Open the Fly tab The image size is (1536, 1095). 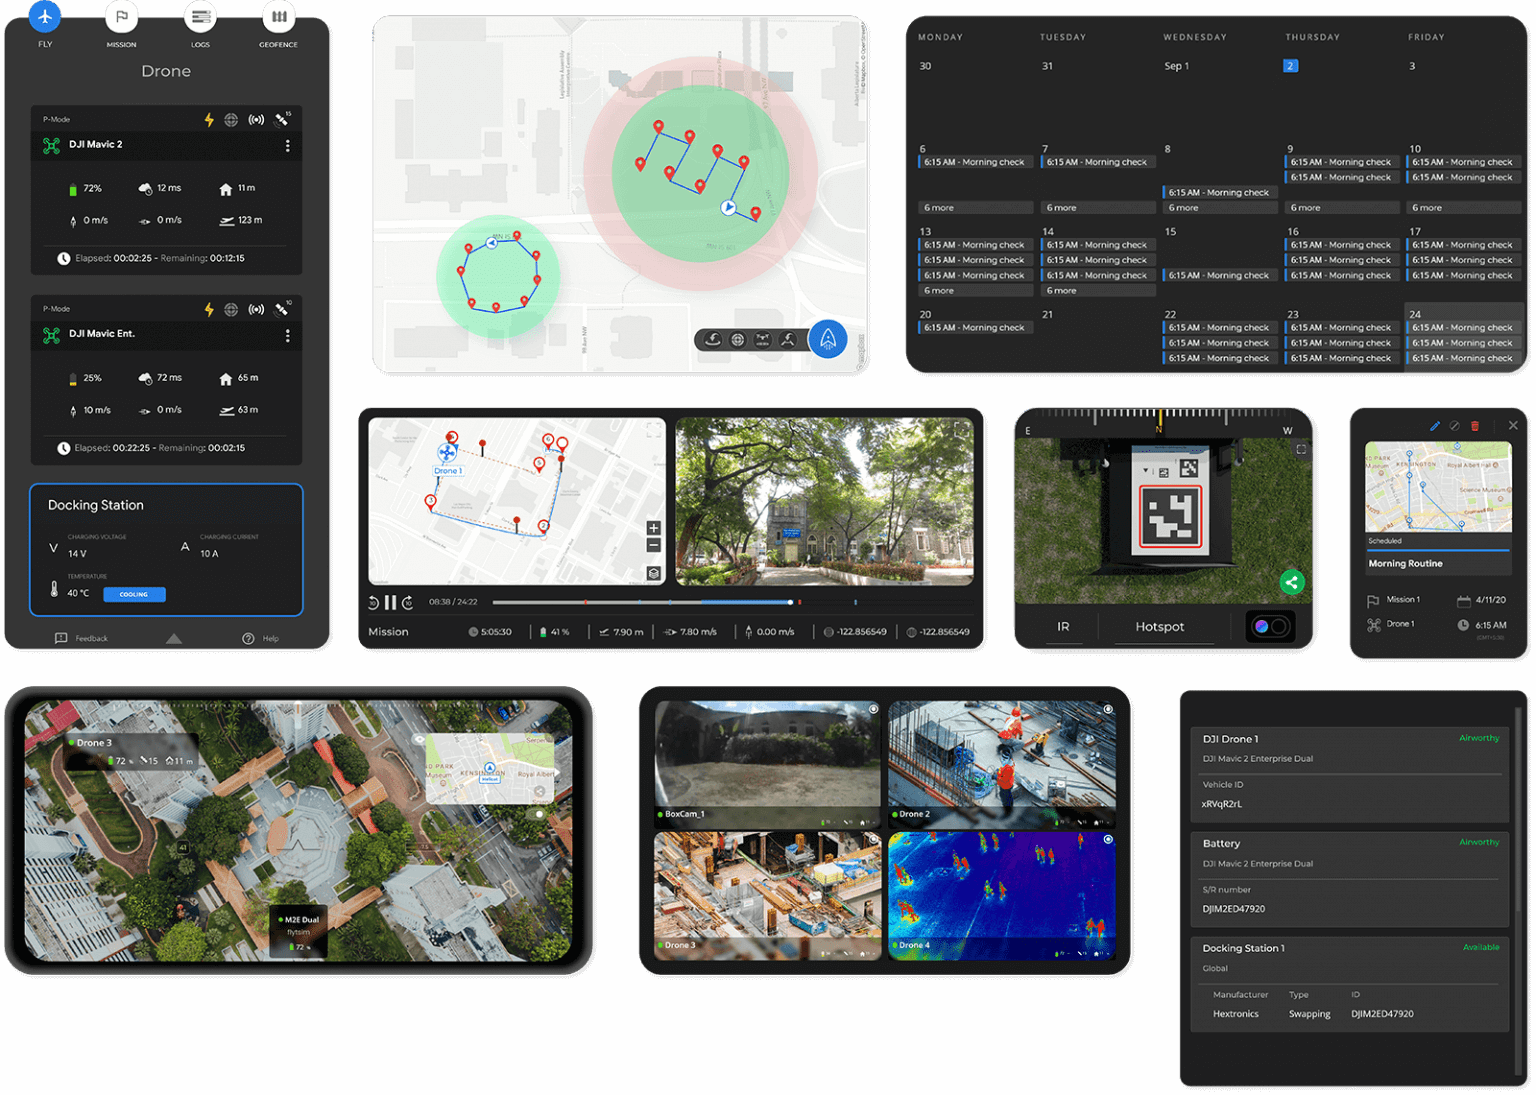point(45,16)
